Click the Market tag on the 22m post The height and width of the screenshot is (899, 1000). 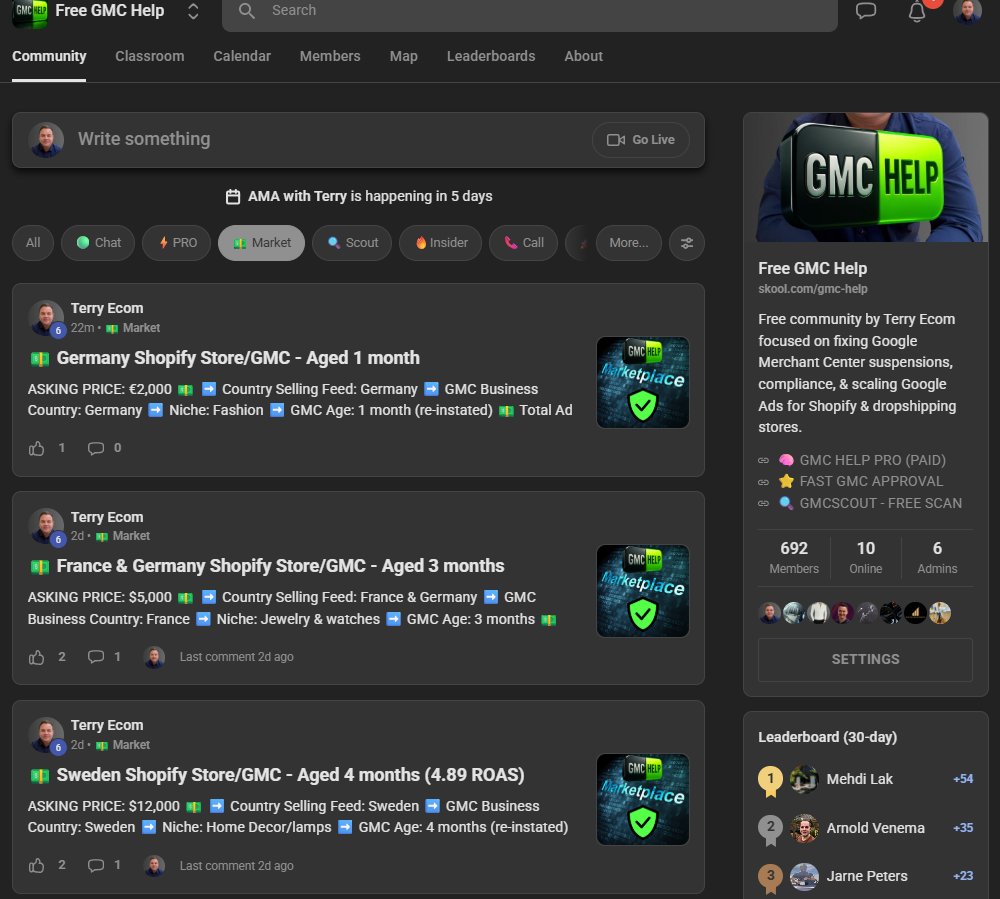133,328
